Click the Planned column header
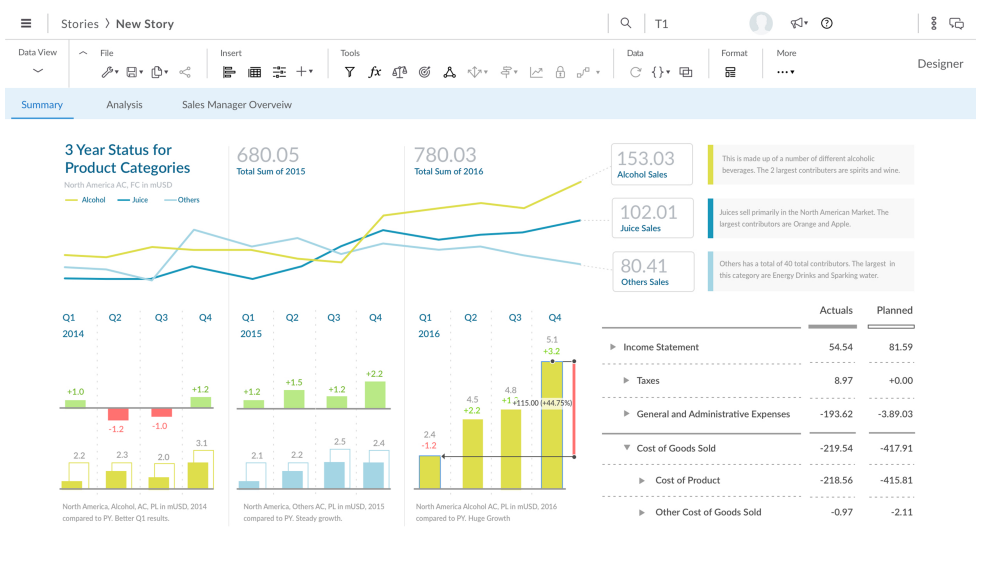 coord(894,310)
